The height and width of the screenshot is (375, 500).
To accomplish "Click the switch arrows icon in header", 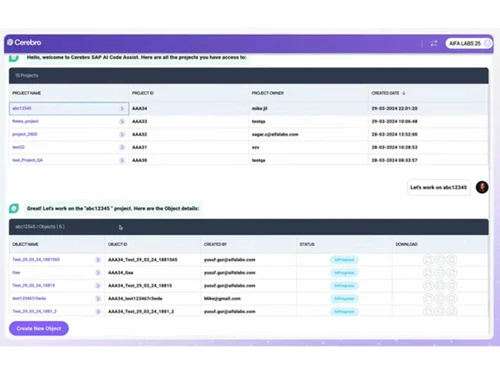I will click(434, 43).
